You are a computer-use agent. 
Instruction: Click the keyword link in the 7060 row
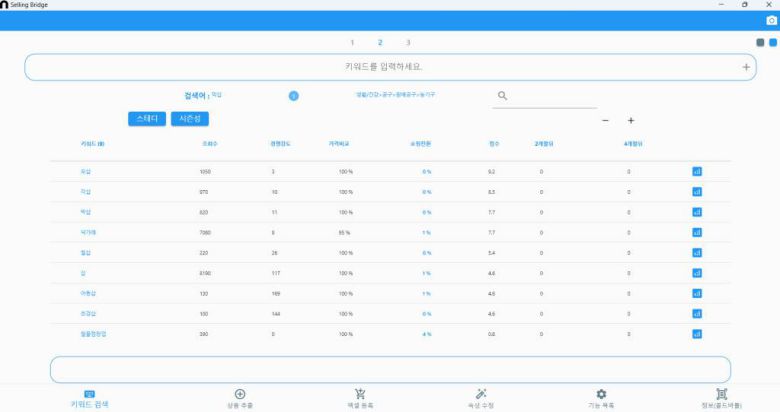point(88,232)
